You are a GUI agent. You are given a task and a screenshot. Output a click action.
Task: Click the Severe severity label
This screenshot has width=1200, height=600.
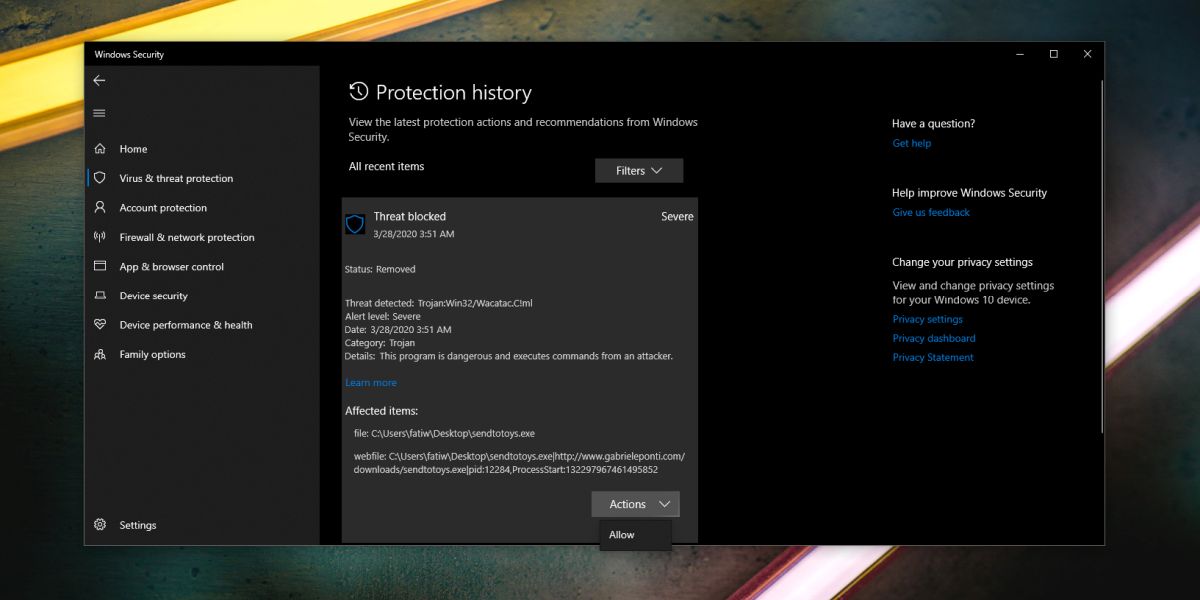coord(677,216)
